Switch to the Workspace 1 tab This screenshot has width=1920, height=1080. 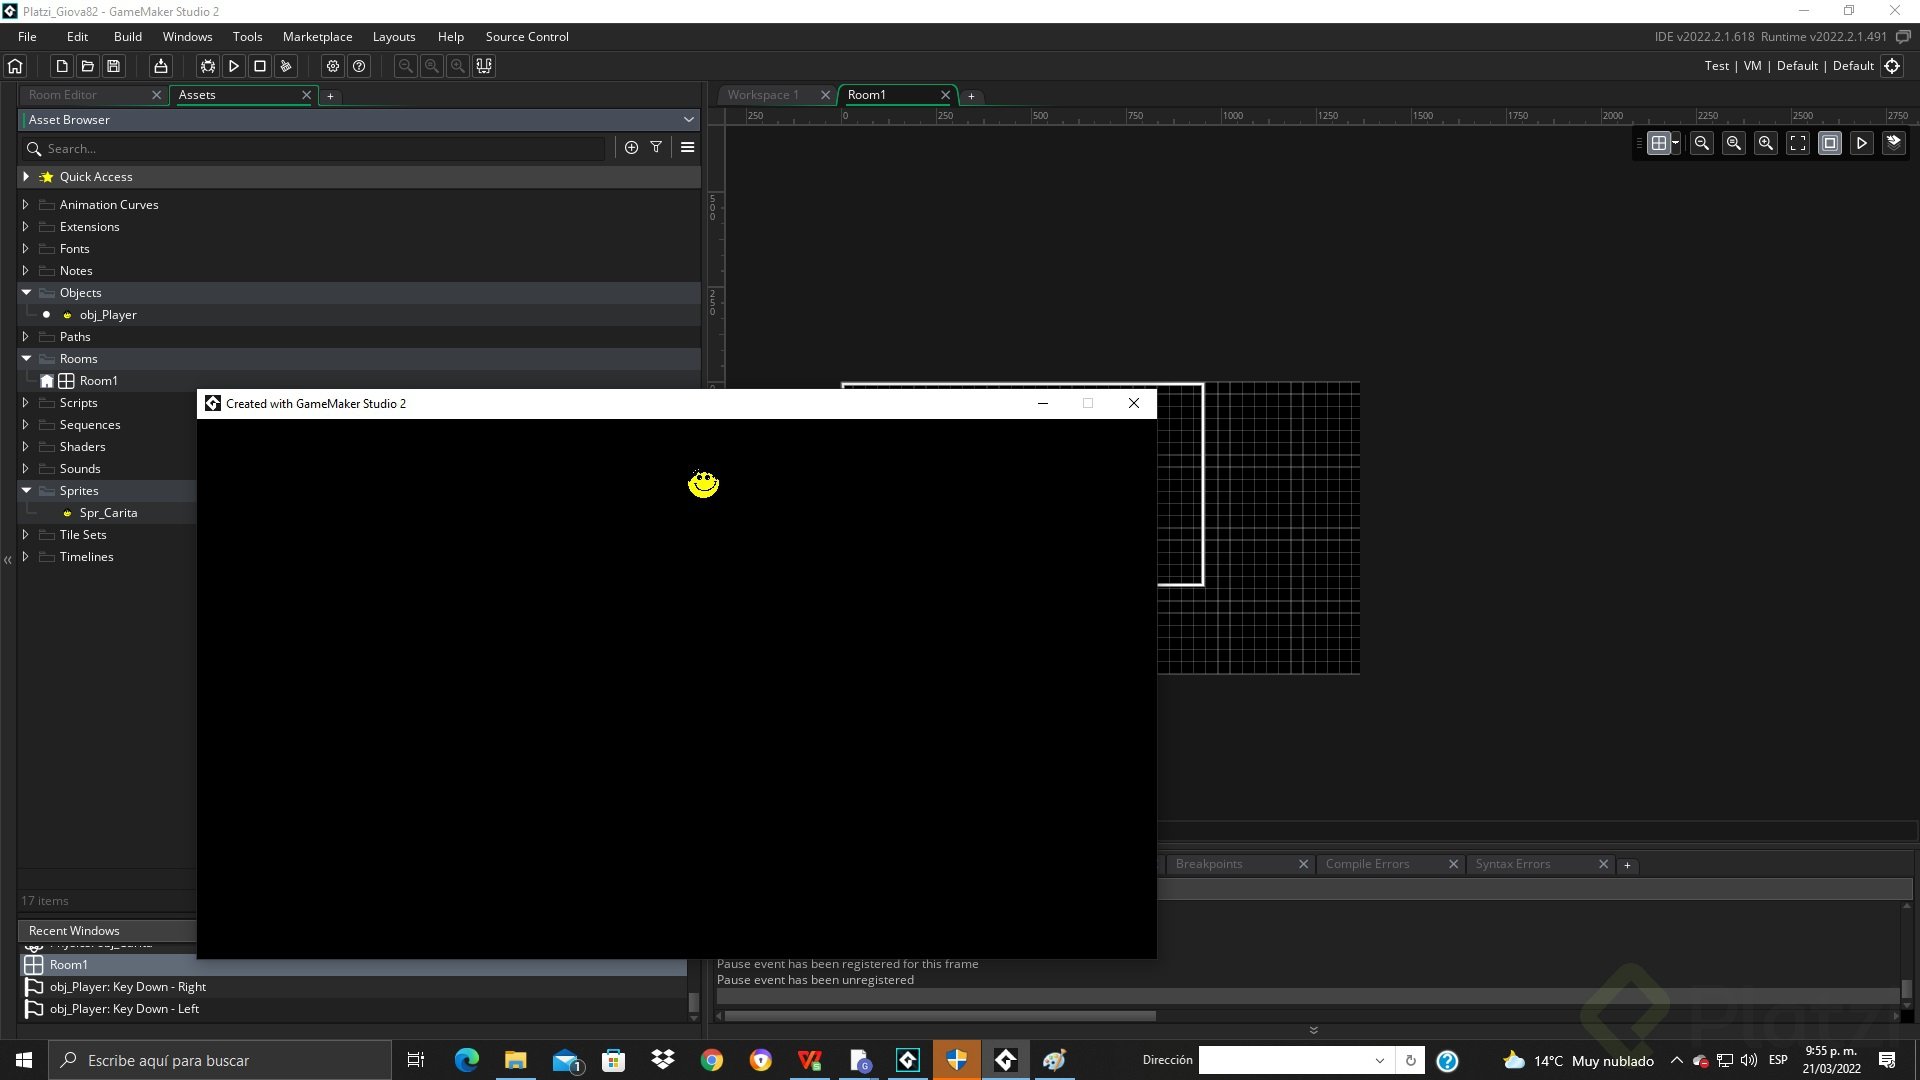[x=763, y=95]
